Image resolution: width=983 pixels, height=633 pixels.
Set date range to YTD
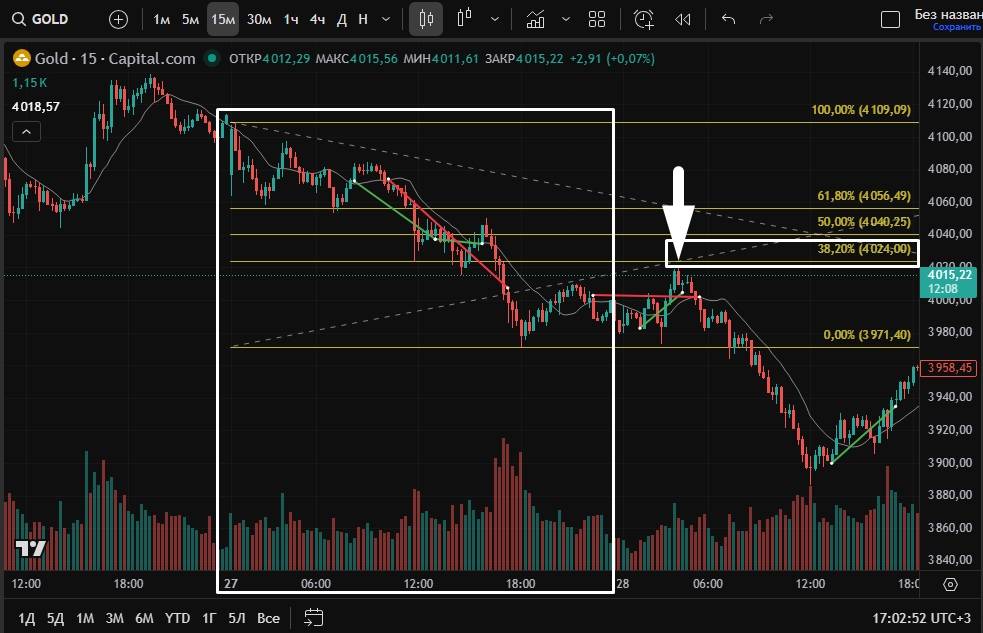(x=177, y=617)
